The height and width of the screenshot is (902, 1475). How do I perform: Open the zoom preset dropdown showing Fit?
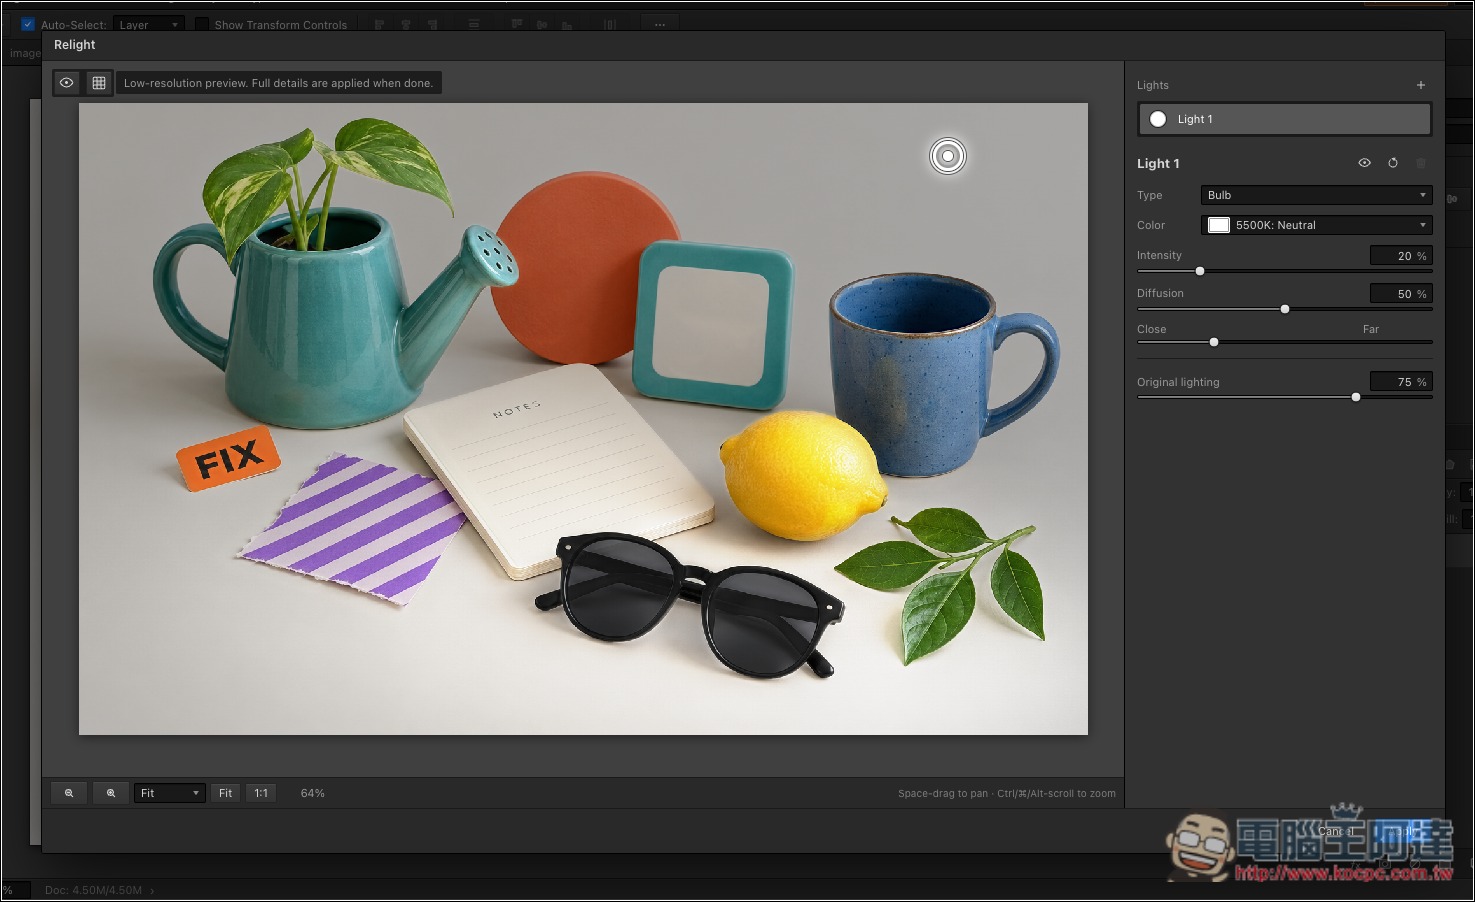click(x=170, y=793)
